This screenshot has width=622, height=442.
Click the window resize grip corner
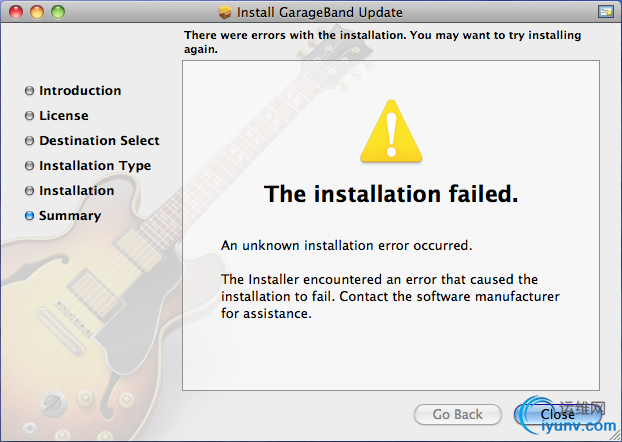tap(616, 436)
